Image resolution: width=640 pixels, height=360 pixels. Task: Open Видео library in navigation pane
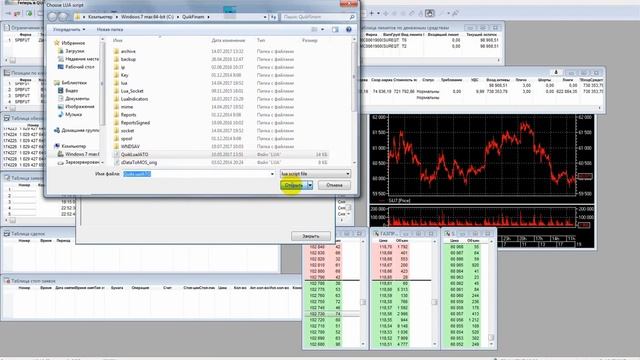click(71, 91)
